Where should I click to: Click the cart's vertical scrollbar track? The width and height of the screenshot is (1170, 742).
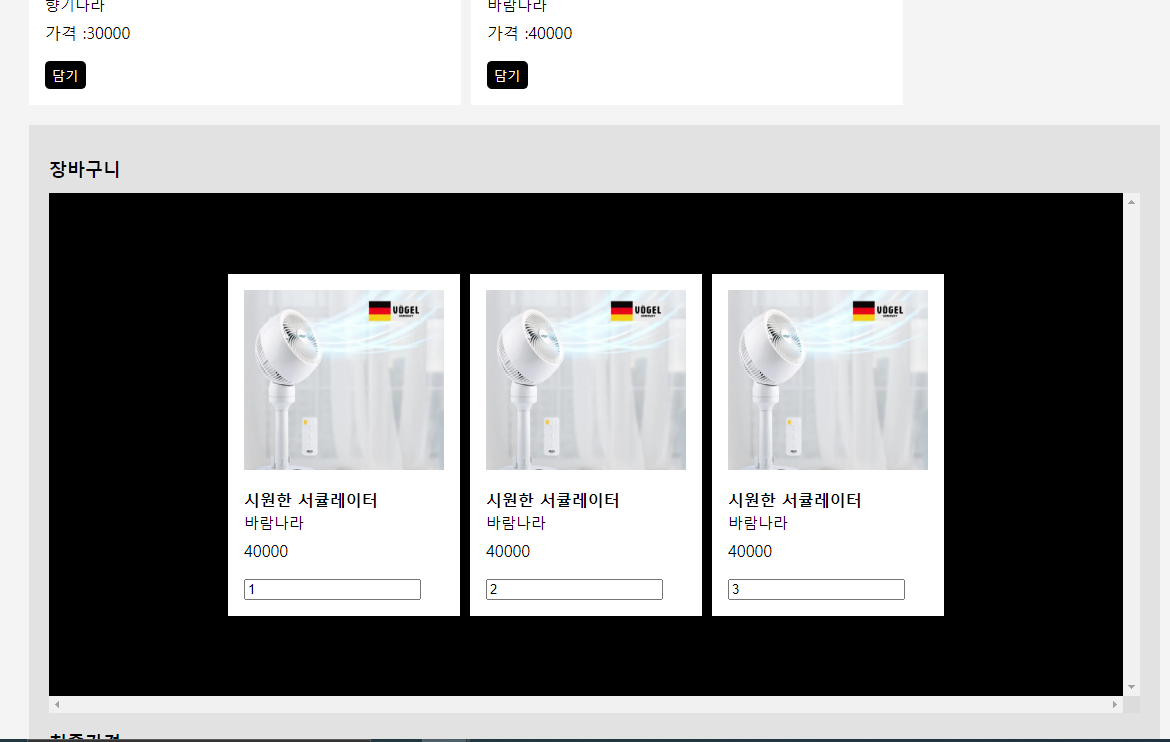[x=1131, y=444]
